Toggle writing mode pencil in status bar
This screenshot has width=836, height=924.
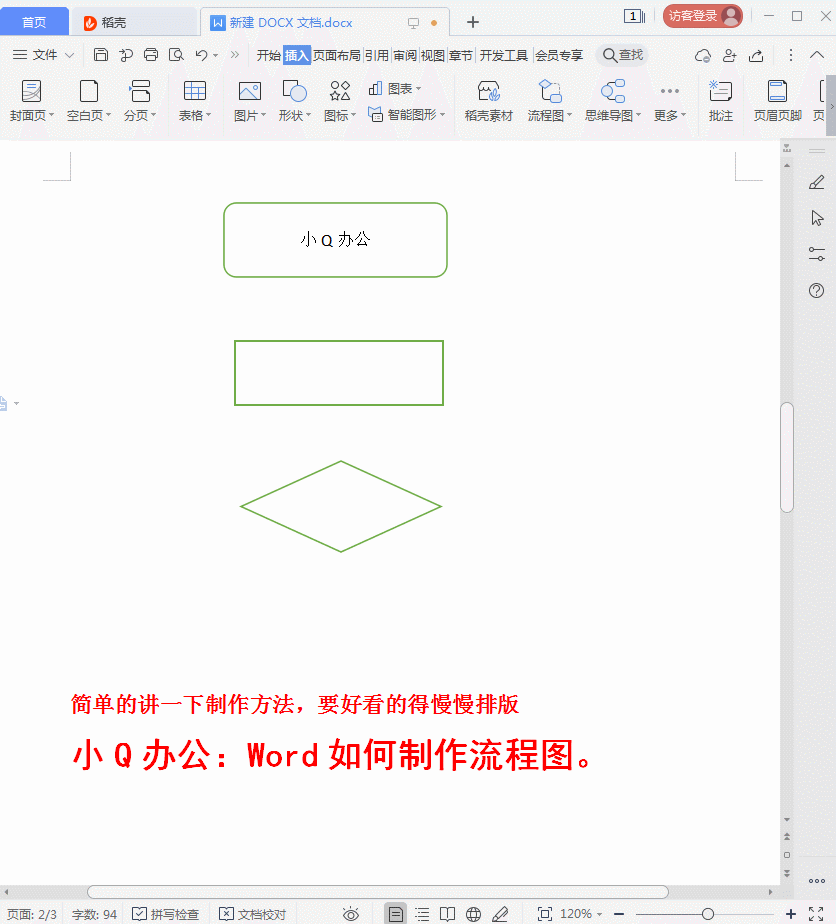point(500,914)
